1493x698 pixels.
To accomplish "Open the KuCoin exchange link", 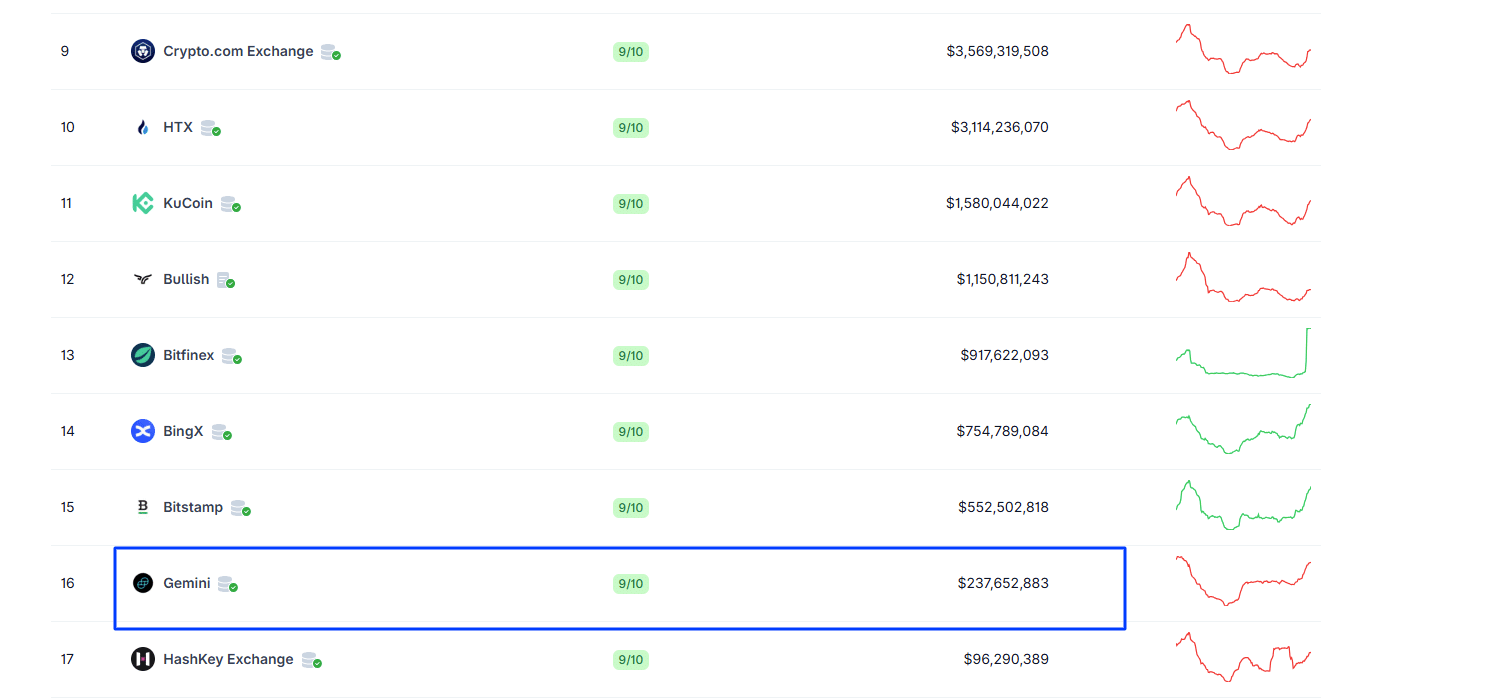I will point(188,203).
